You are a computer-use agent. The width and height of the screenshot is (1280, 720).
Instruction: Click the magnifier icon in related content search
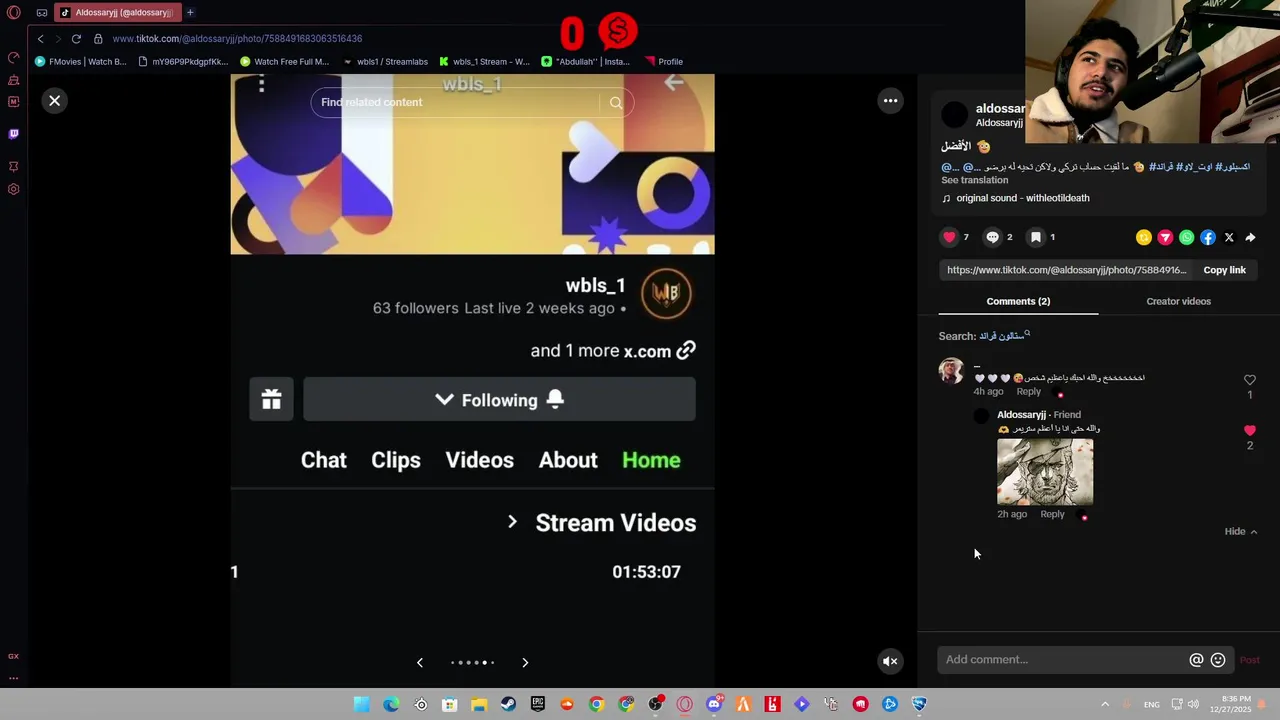tap(616, 102)
